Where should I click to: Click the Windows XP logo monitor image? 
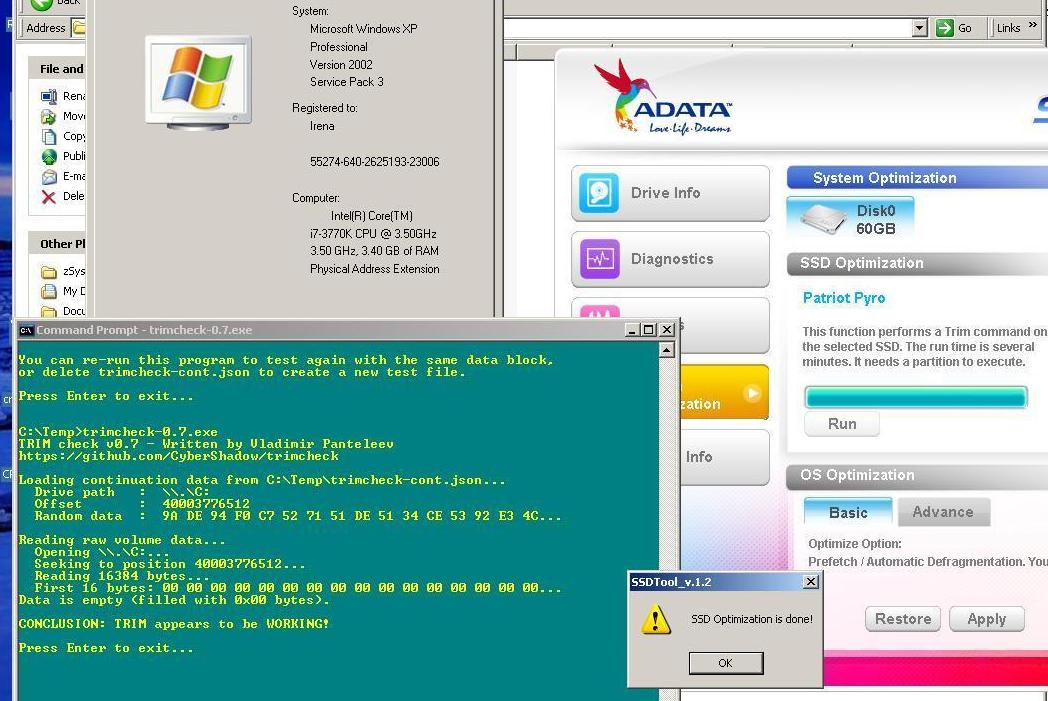tap(199, 84)
